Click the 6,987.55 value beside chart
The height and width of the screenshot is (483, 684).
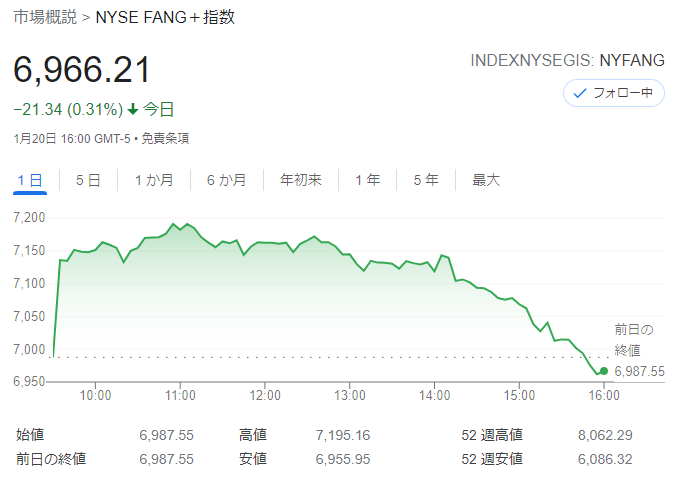coord(640,371)
